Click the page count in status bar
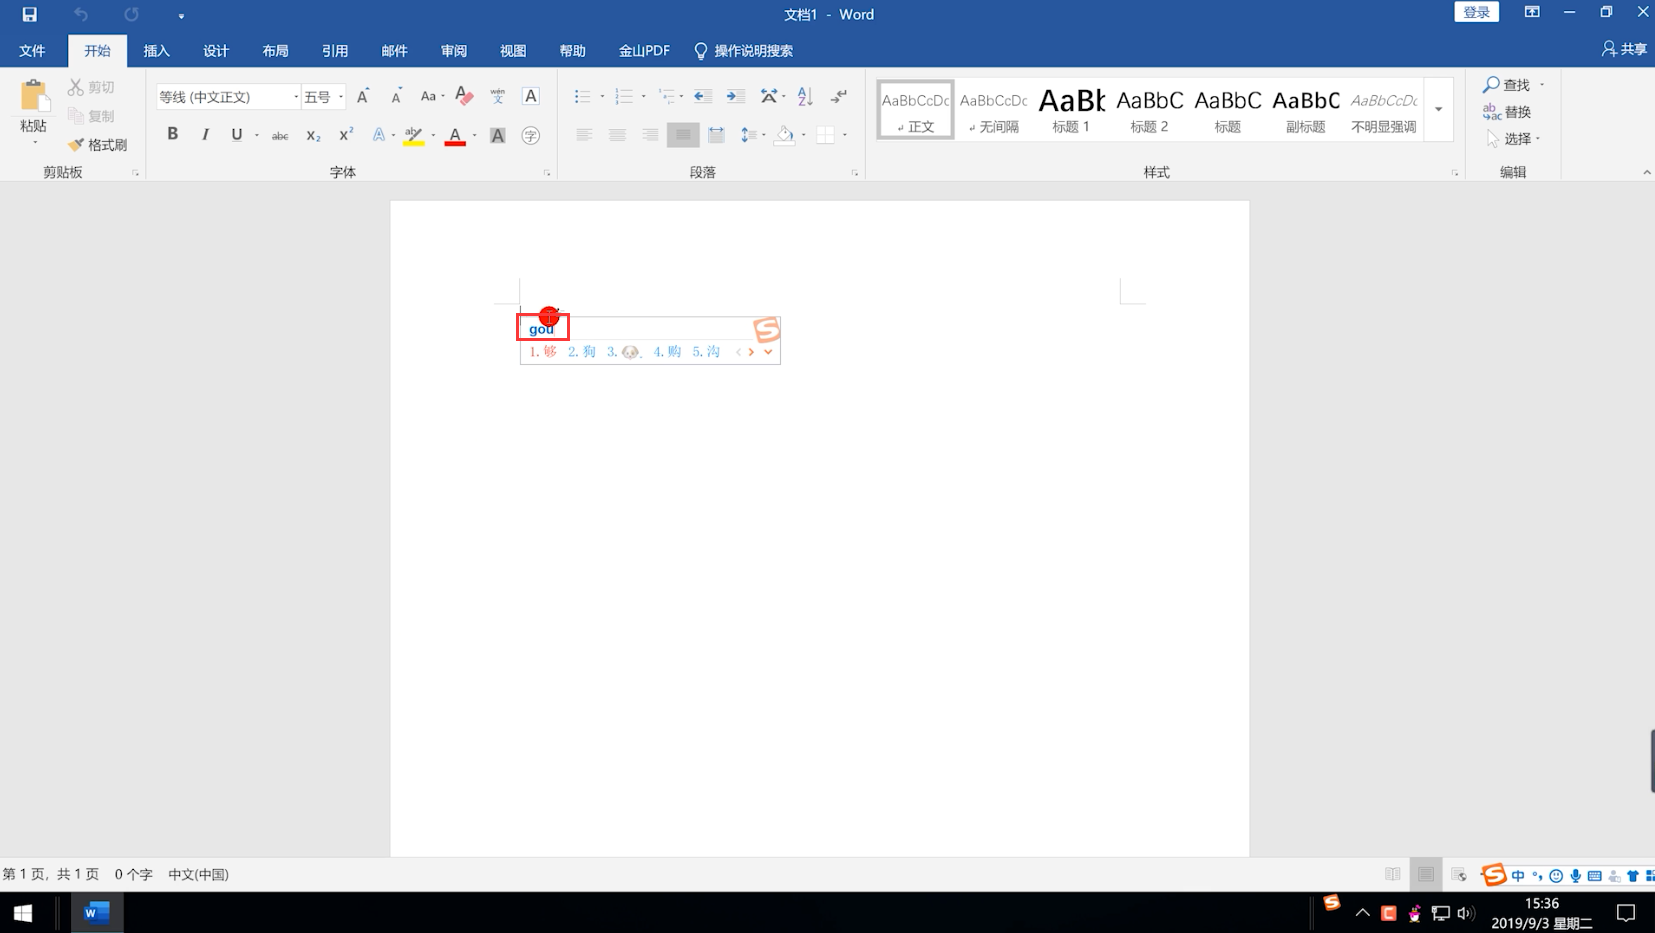Image resolution: width=1655 pixels, height=933 pixels. coord(50,874)
